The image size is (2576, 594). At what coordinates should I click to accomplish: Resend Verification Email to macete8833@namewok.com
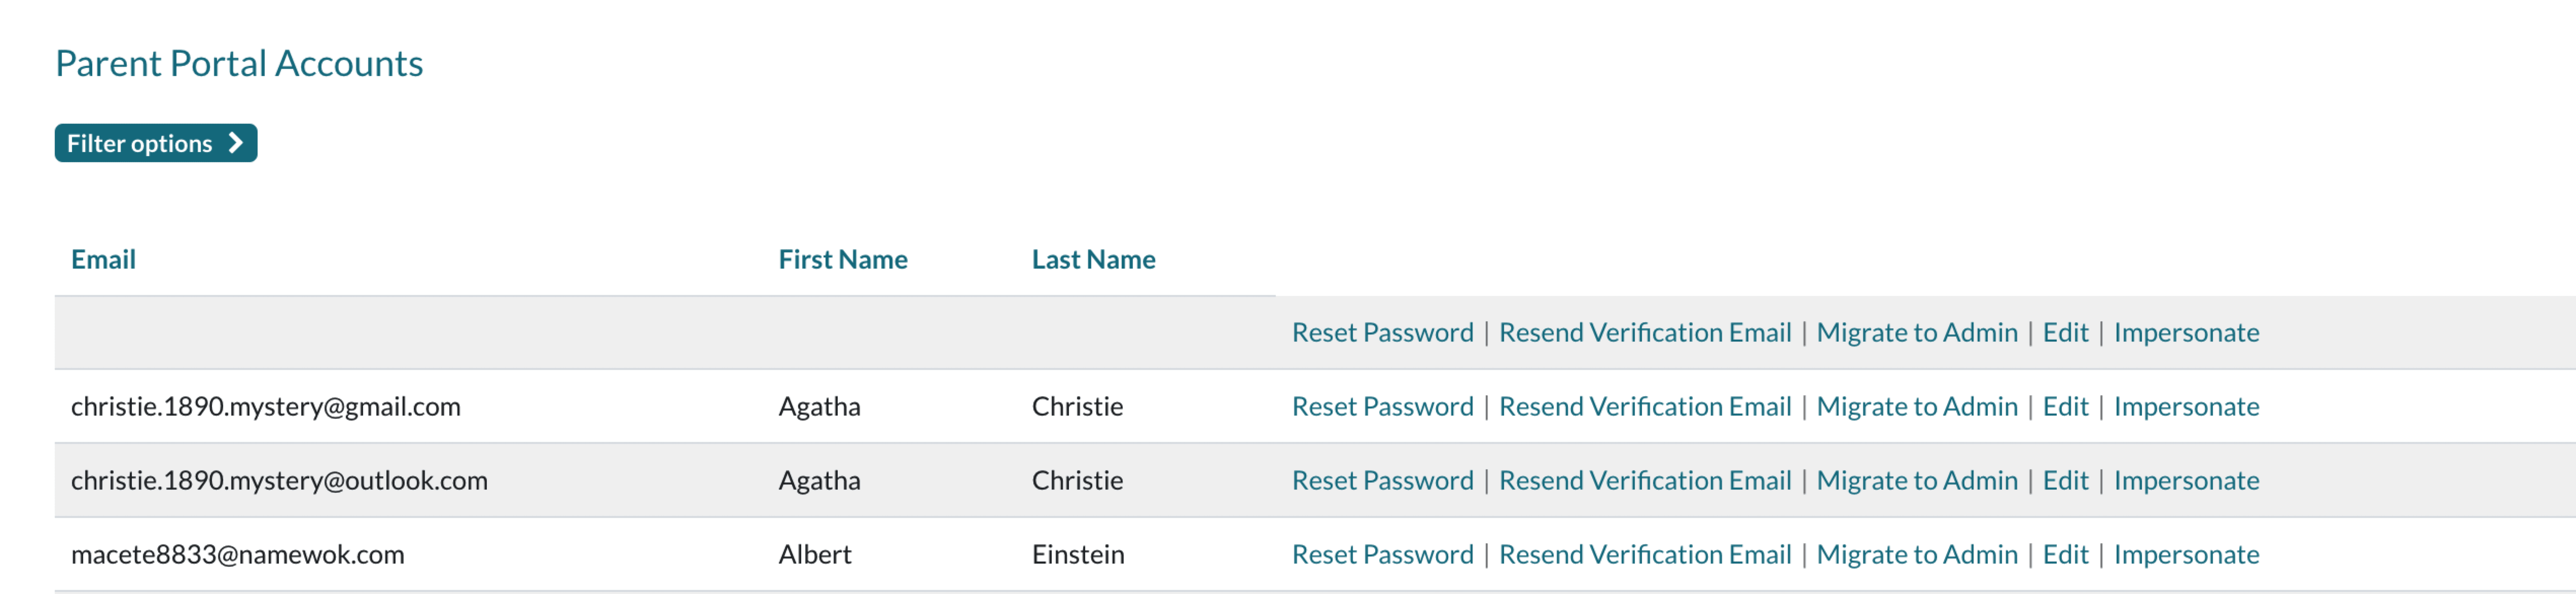point(1644,554)
